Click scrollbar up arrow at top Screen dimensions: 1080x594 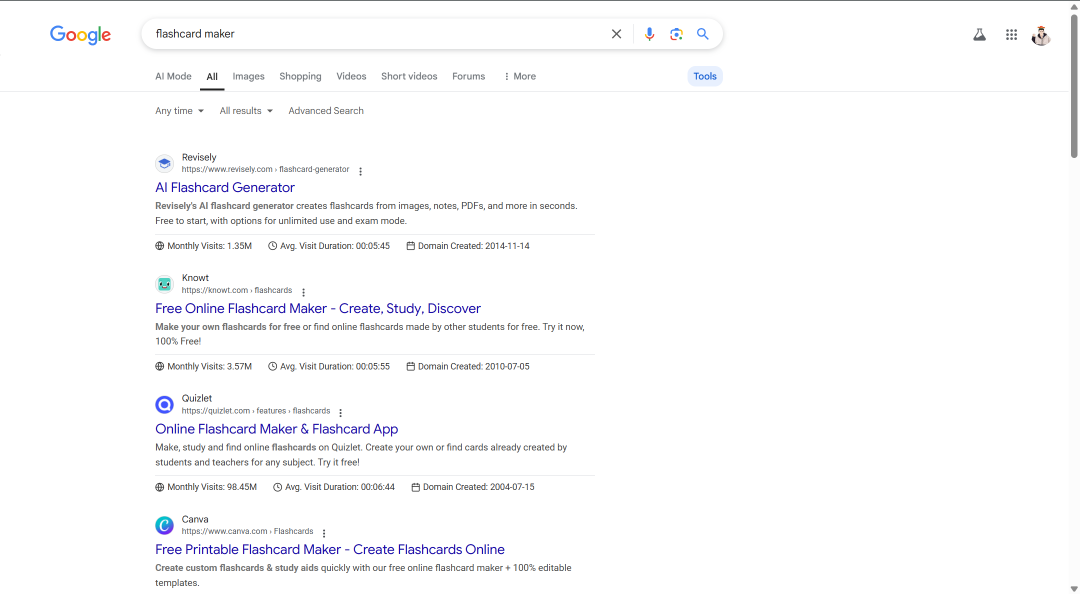pos(1074,7)
